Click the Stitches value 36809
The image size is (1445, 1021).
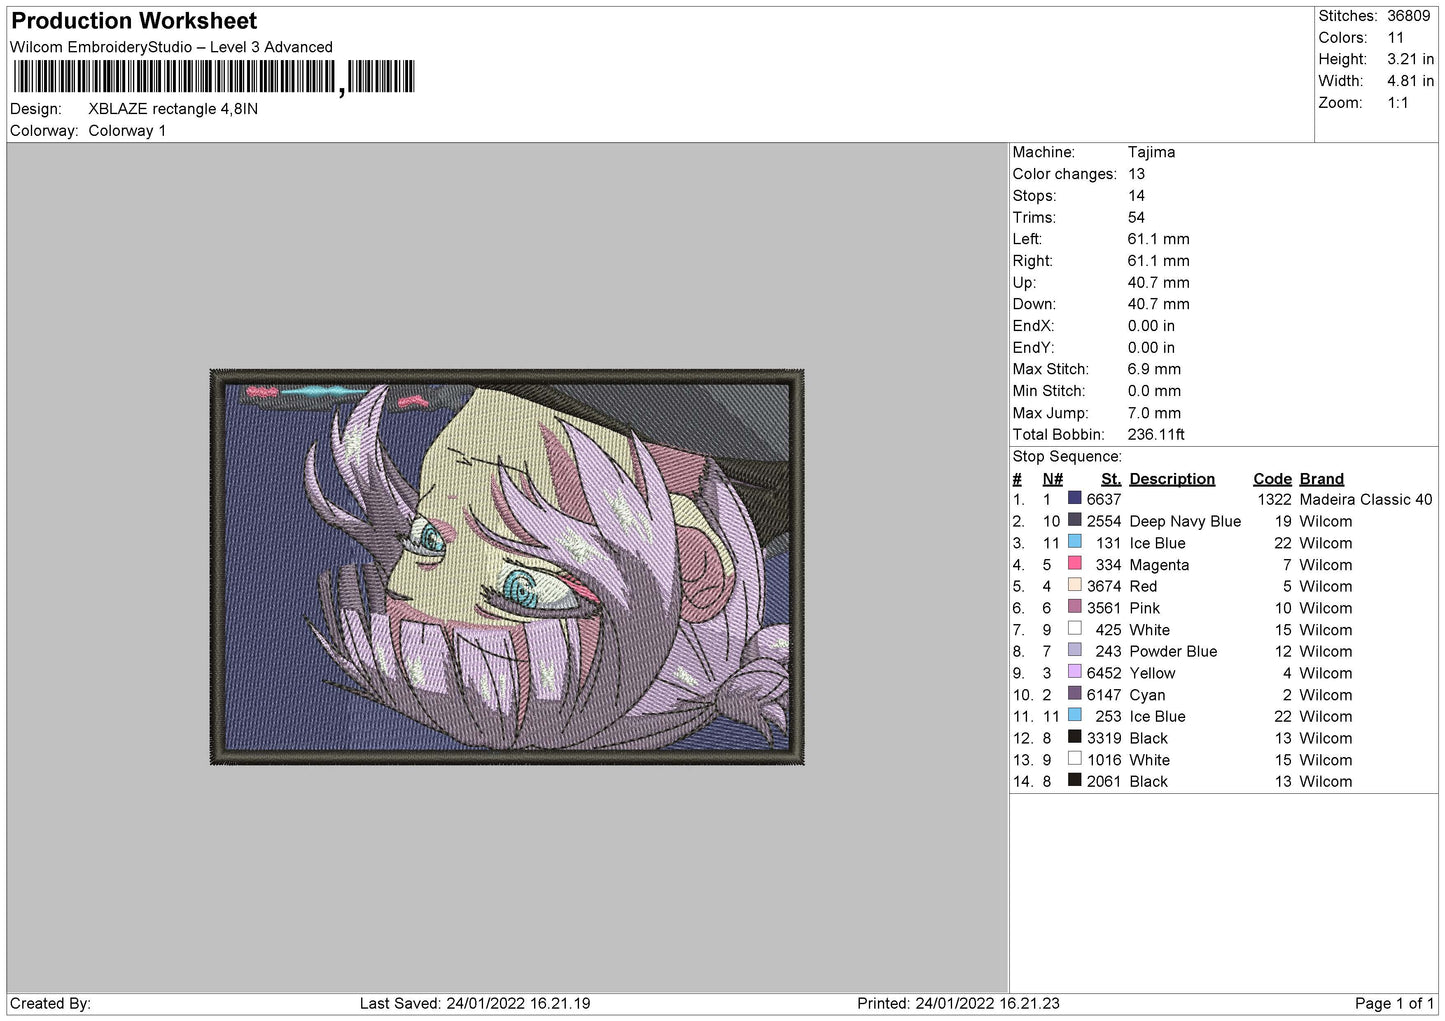coord(1409,16)
